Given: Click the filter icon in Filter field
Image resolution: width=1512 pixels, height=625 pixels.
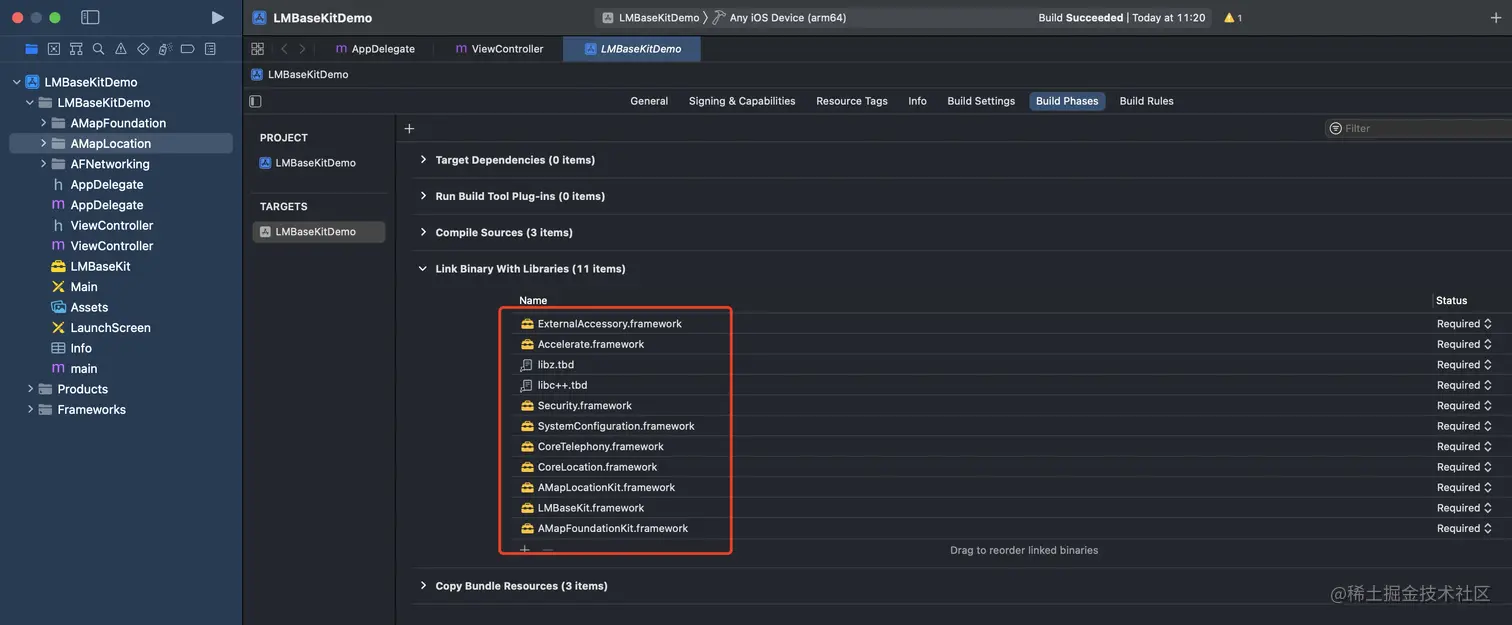Looking at the screenshot, I should point(1335,128).
